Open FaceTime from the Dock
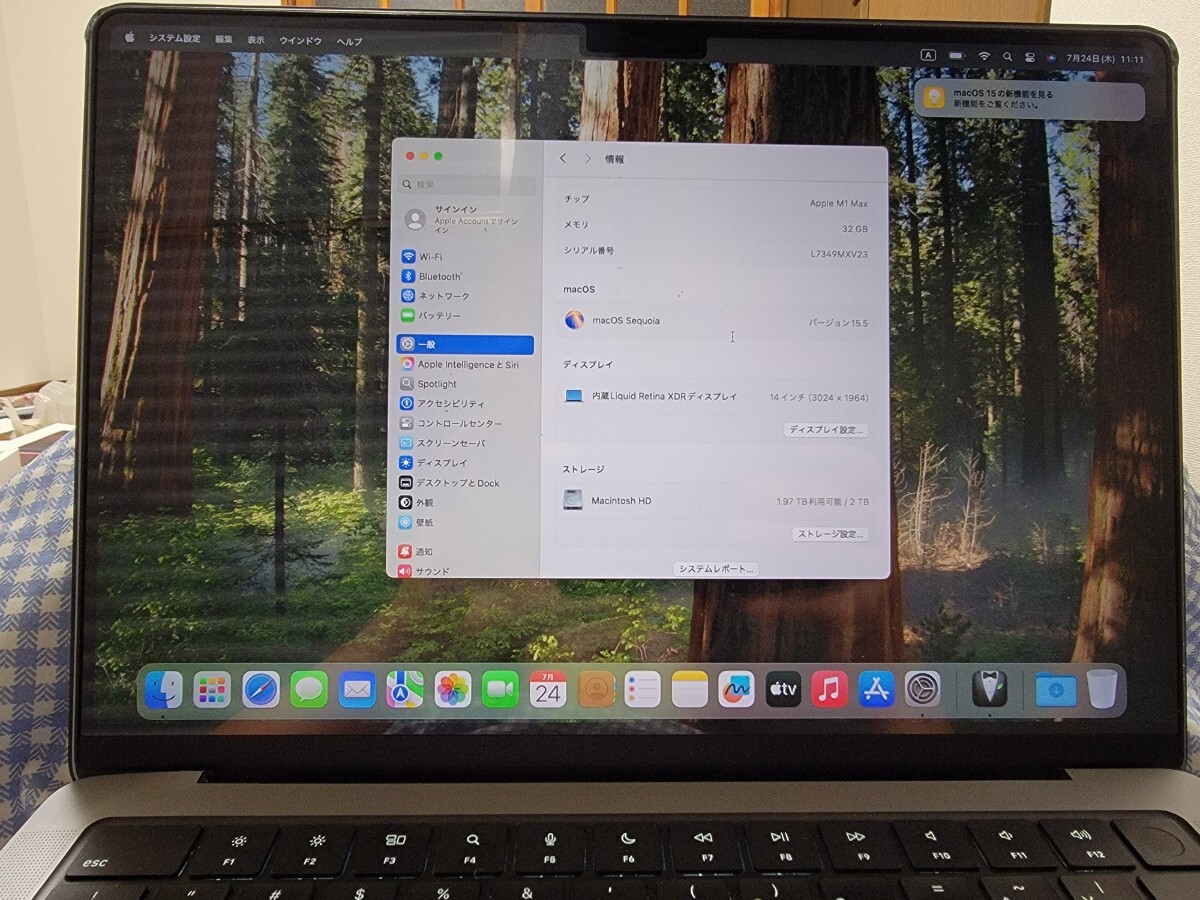 [x=500, y=689]
